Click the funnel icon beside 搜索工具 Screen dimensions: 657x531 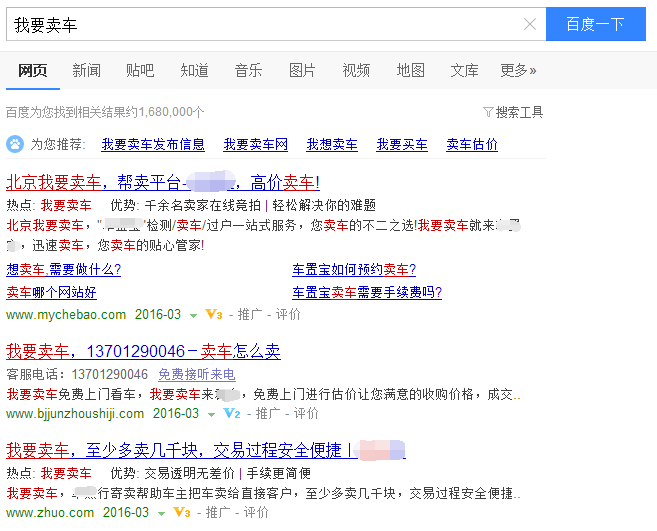(488, 112)
